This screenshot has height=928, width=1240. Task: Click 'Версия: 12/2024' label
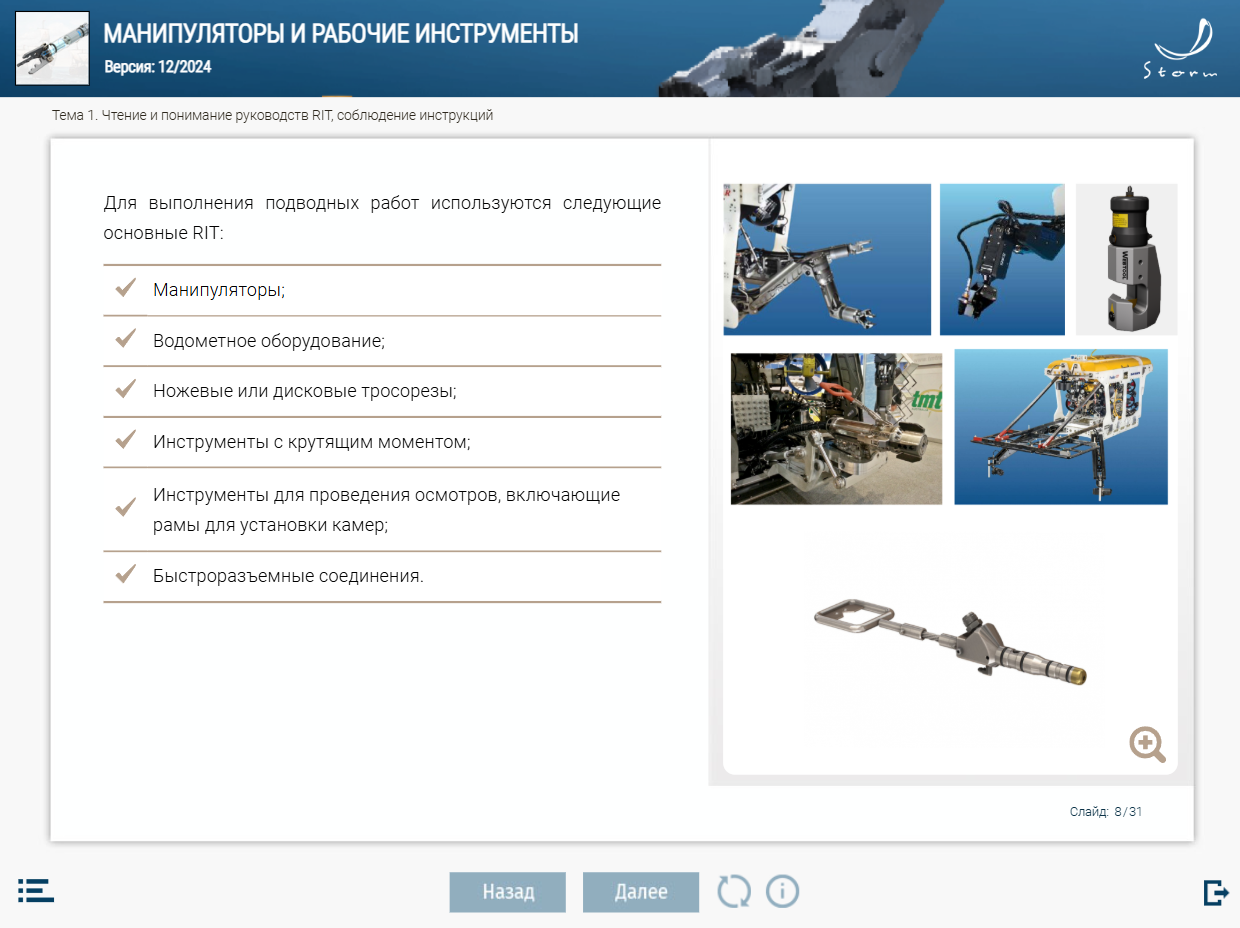[158, 68]
